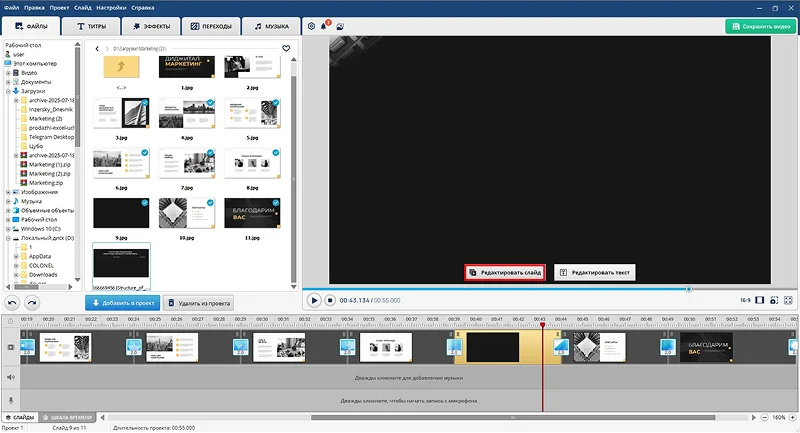The height and width of the screenshot is (433, 800).
Task: Open transition before the БЛАГОДАРИМ ВАС slide
Action: 667,347
